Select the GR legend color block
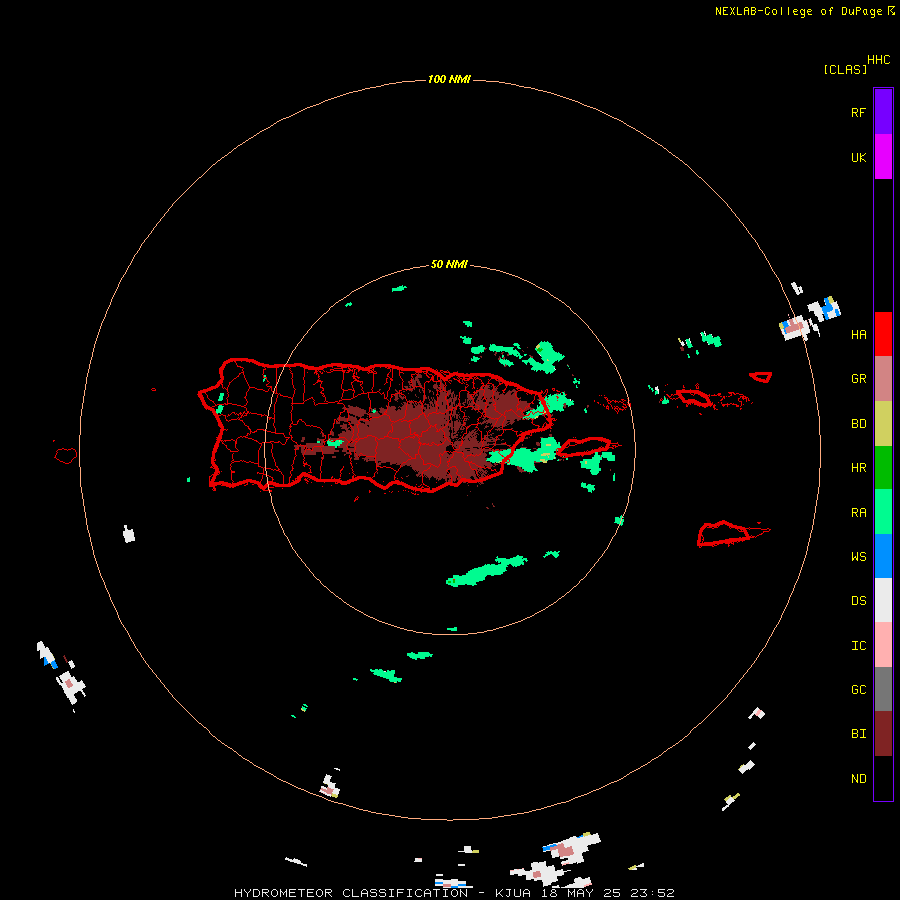This screenshot has width=900, height=900. [x=883, y=379]
